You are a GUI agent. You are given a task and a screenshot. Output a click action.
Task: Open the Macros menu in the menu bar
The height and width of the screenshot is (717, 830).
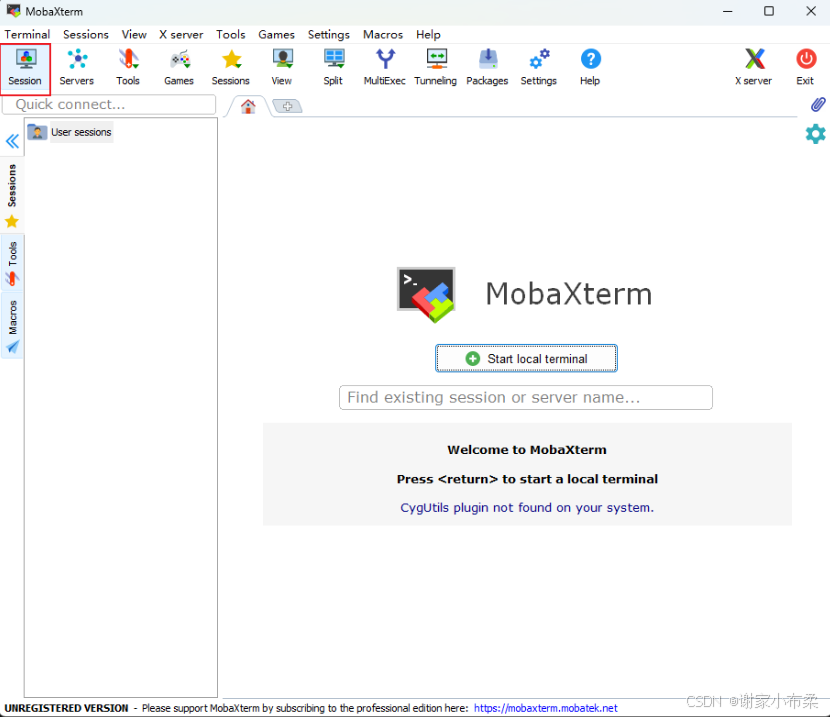(383, 34)
